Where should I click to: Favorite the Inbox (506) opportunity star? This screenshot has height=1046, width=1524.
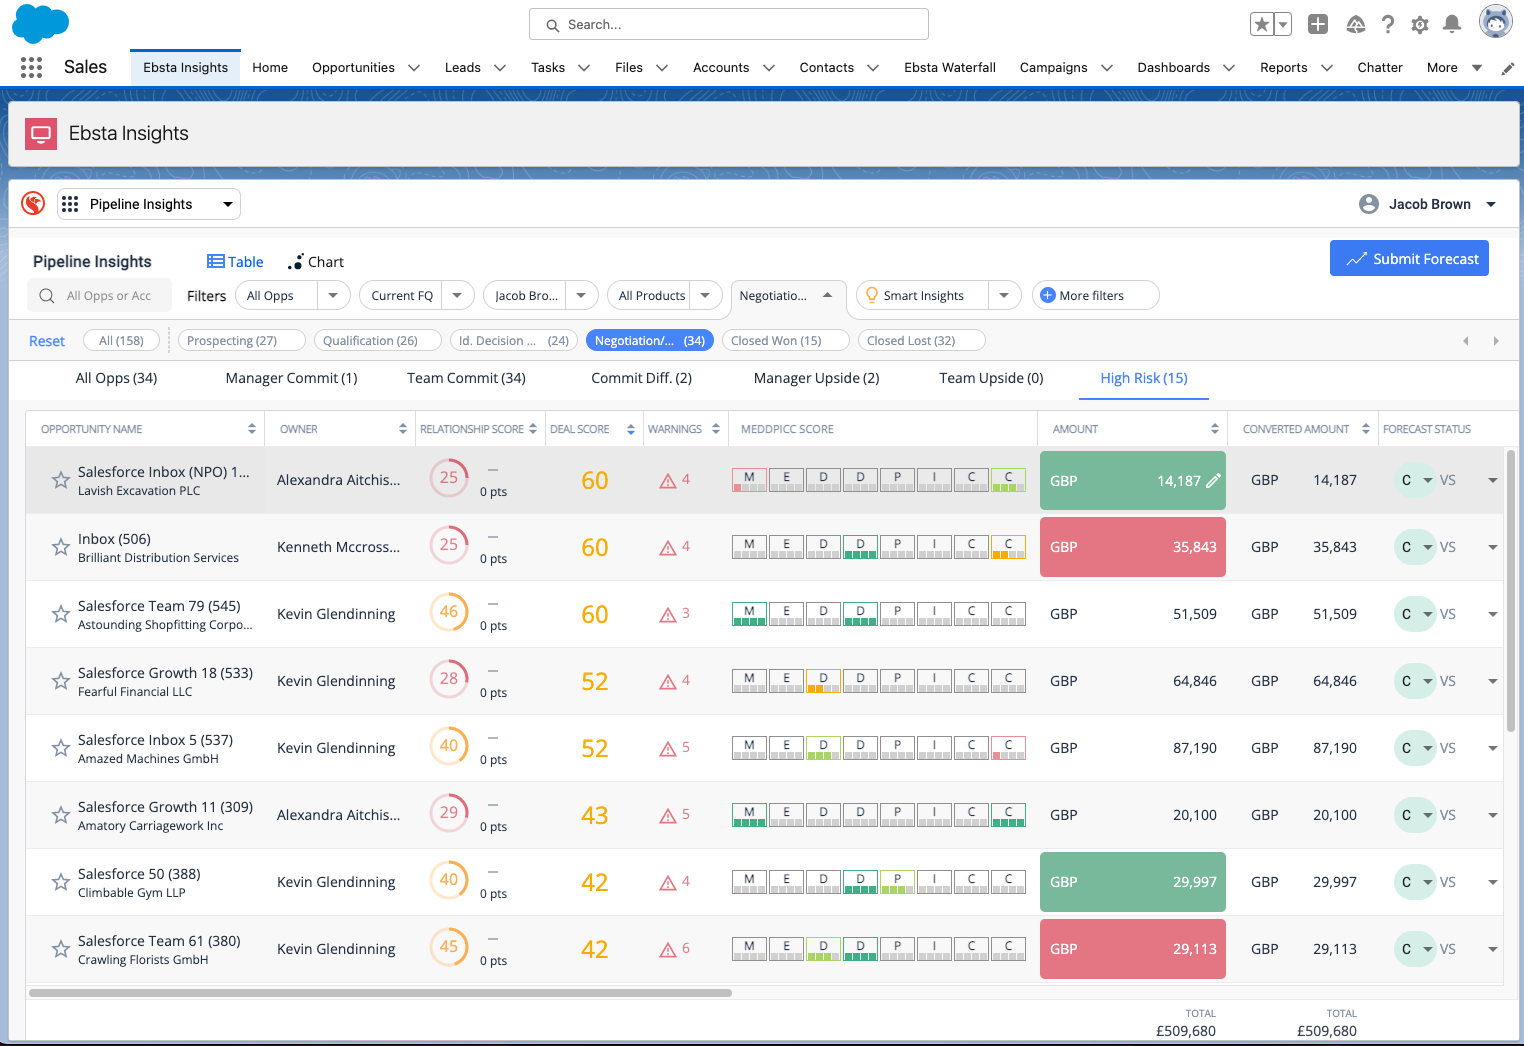point(60,547)
